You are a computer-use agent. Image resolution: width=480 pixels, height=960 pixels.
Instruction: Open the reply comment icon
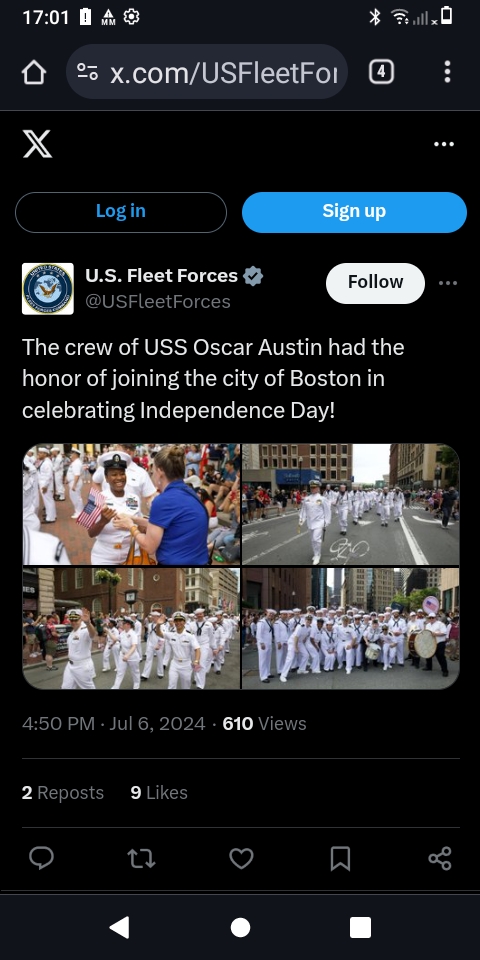pos(42,858)
